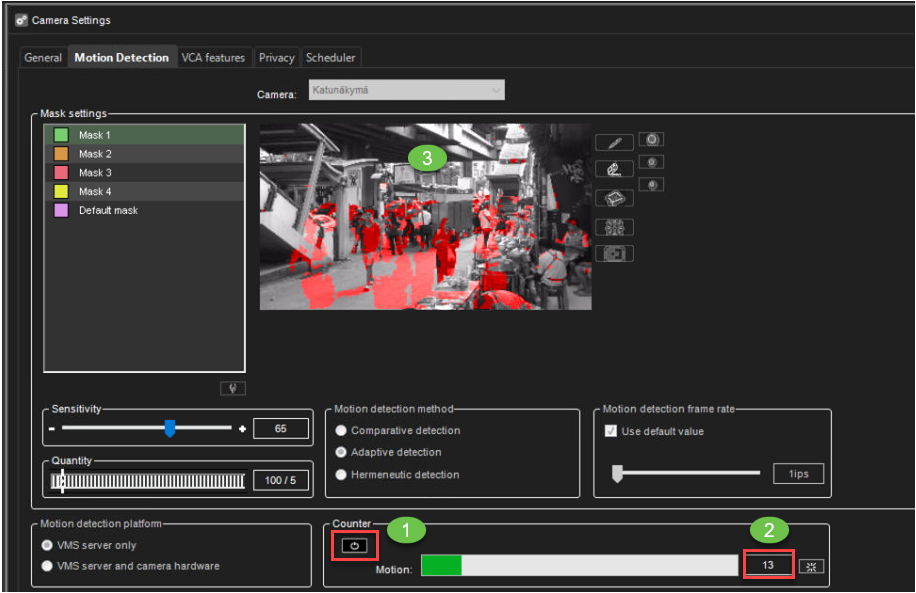The width and height of the screenshot is (916, 593).
Task: Select the pencil mask drawing tool
Action: click(614, 143)
